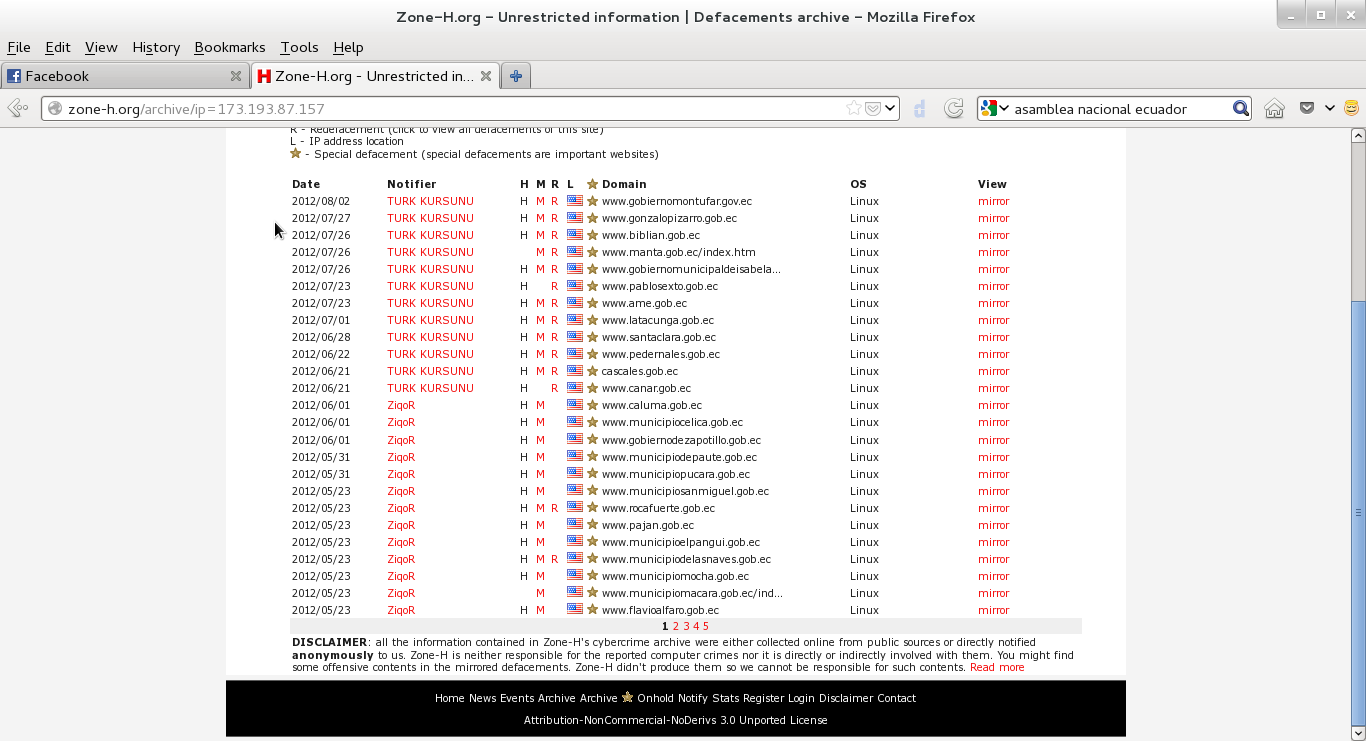The image size is (1366, 741).
Task: Open the Help menu
Action: click(x=348, y=47)
